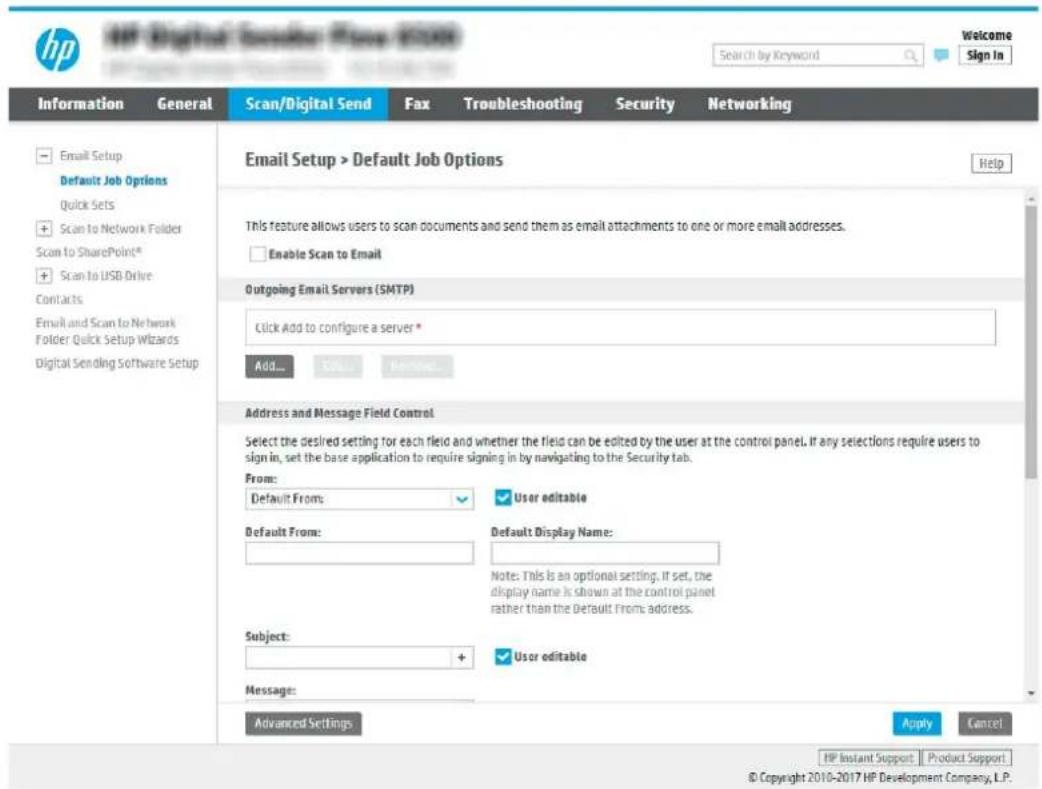
Task: Toggle User editable for Subject field
Action: click(502, 657)
